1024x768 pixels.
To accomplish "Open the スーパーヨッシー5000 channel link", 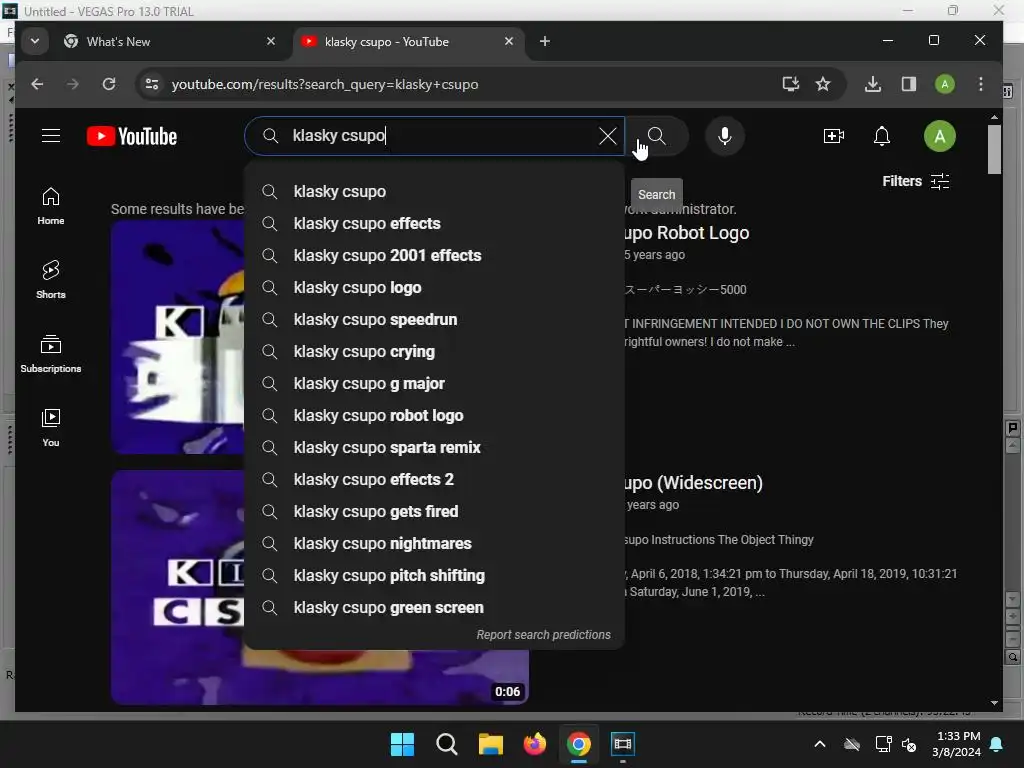I will coord(685,289).
